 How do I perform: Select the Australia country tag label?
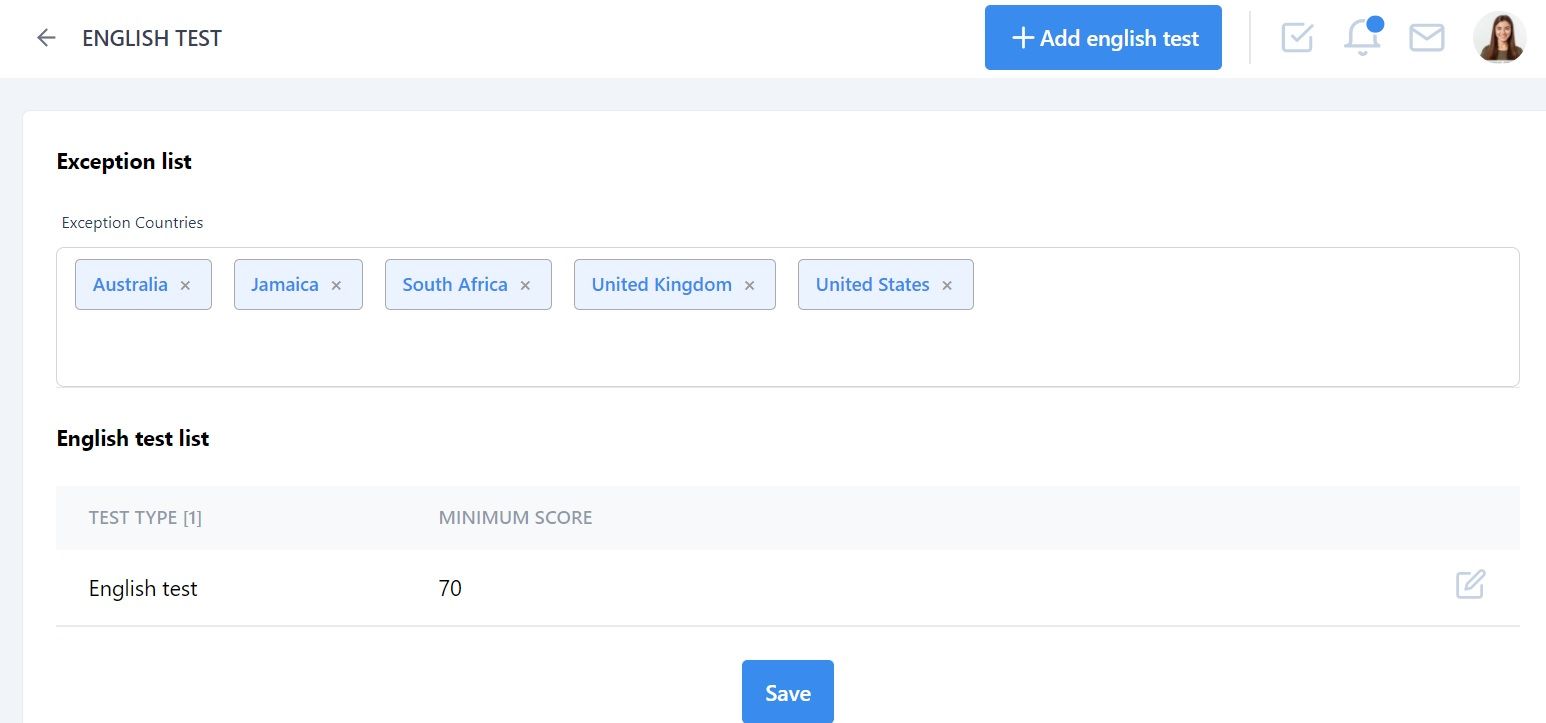[x=130, y=284]
